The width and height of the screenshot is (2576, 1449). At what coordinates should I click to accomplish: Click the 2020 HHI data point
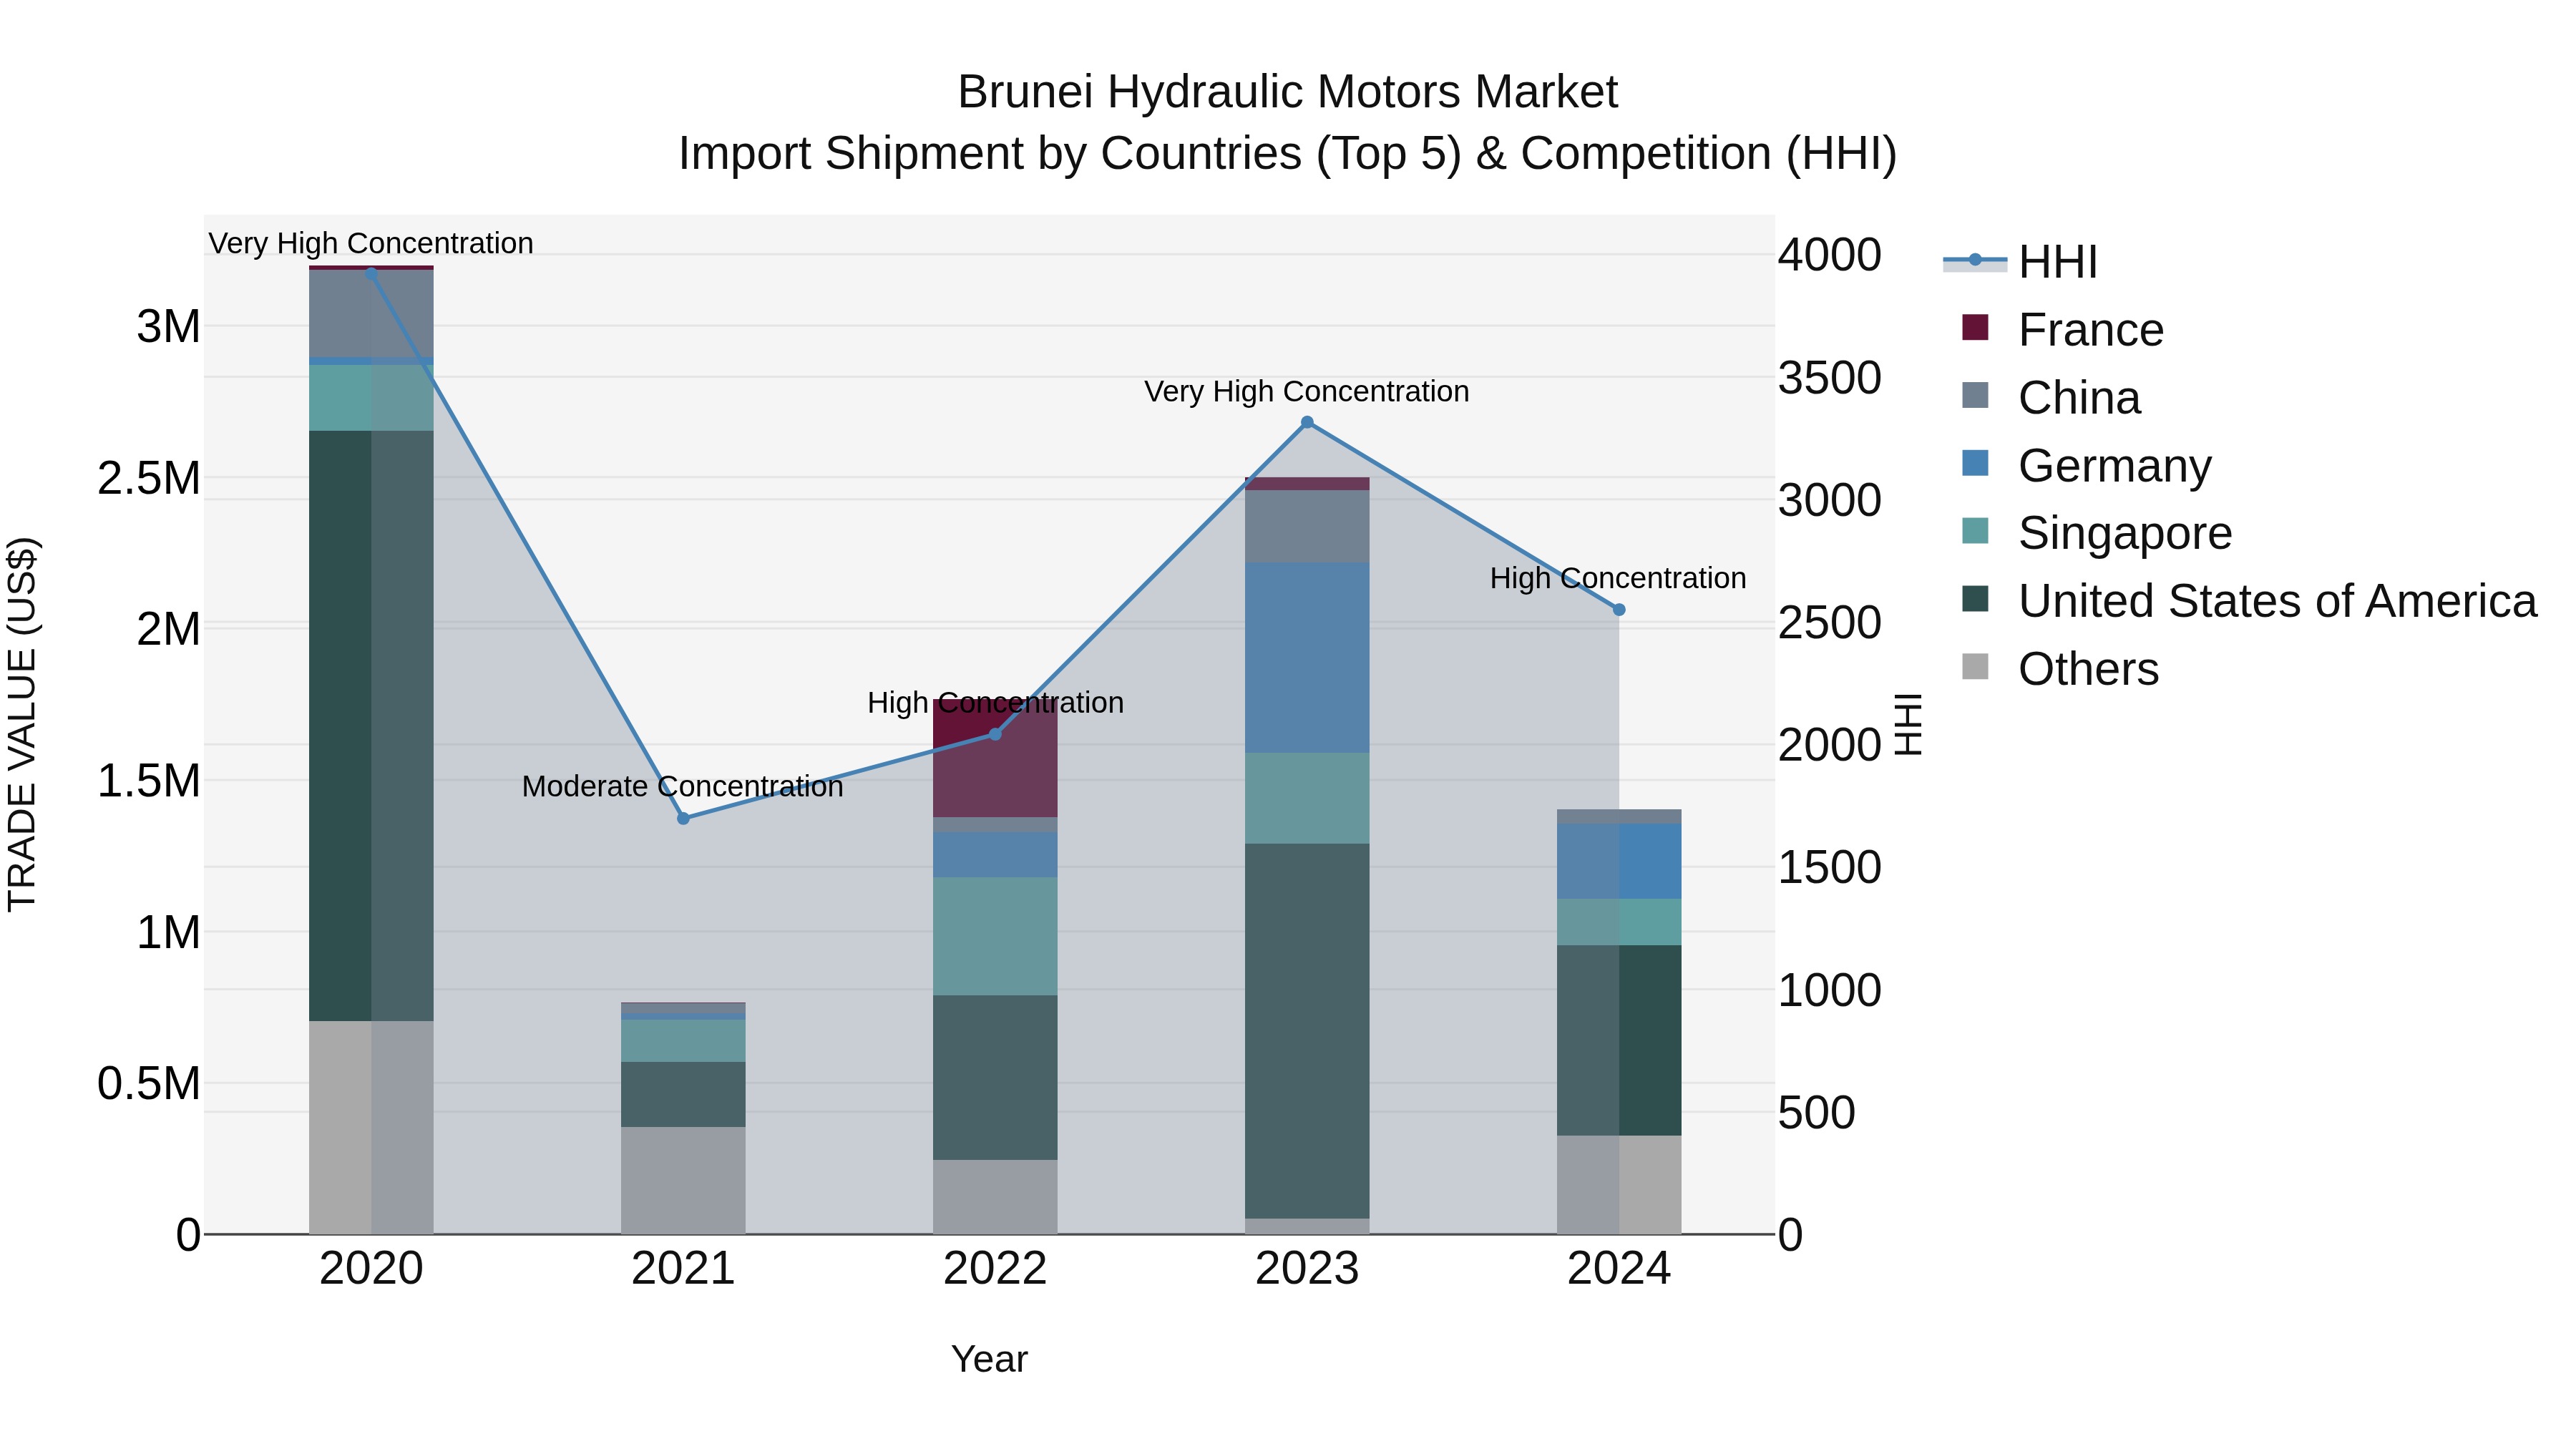point(371,273)
